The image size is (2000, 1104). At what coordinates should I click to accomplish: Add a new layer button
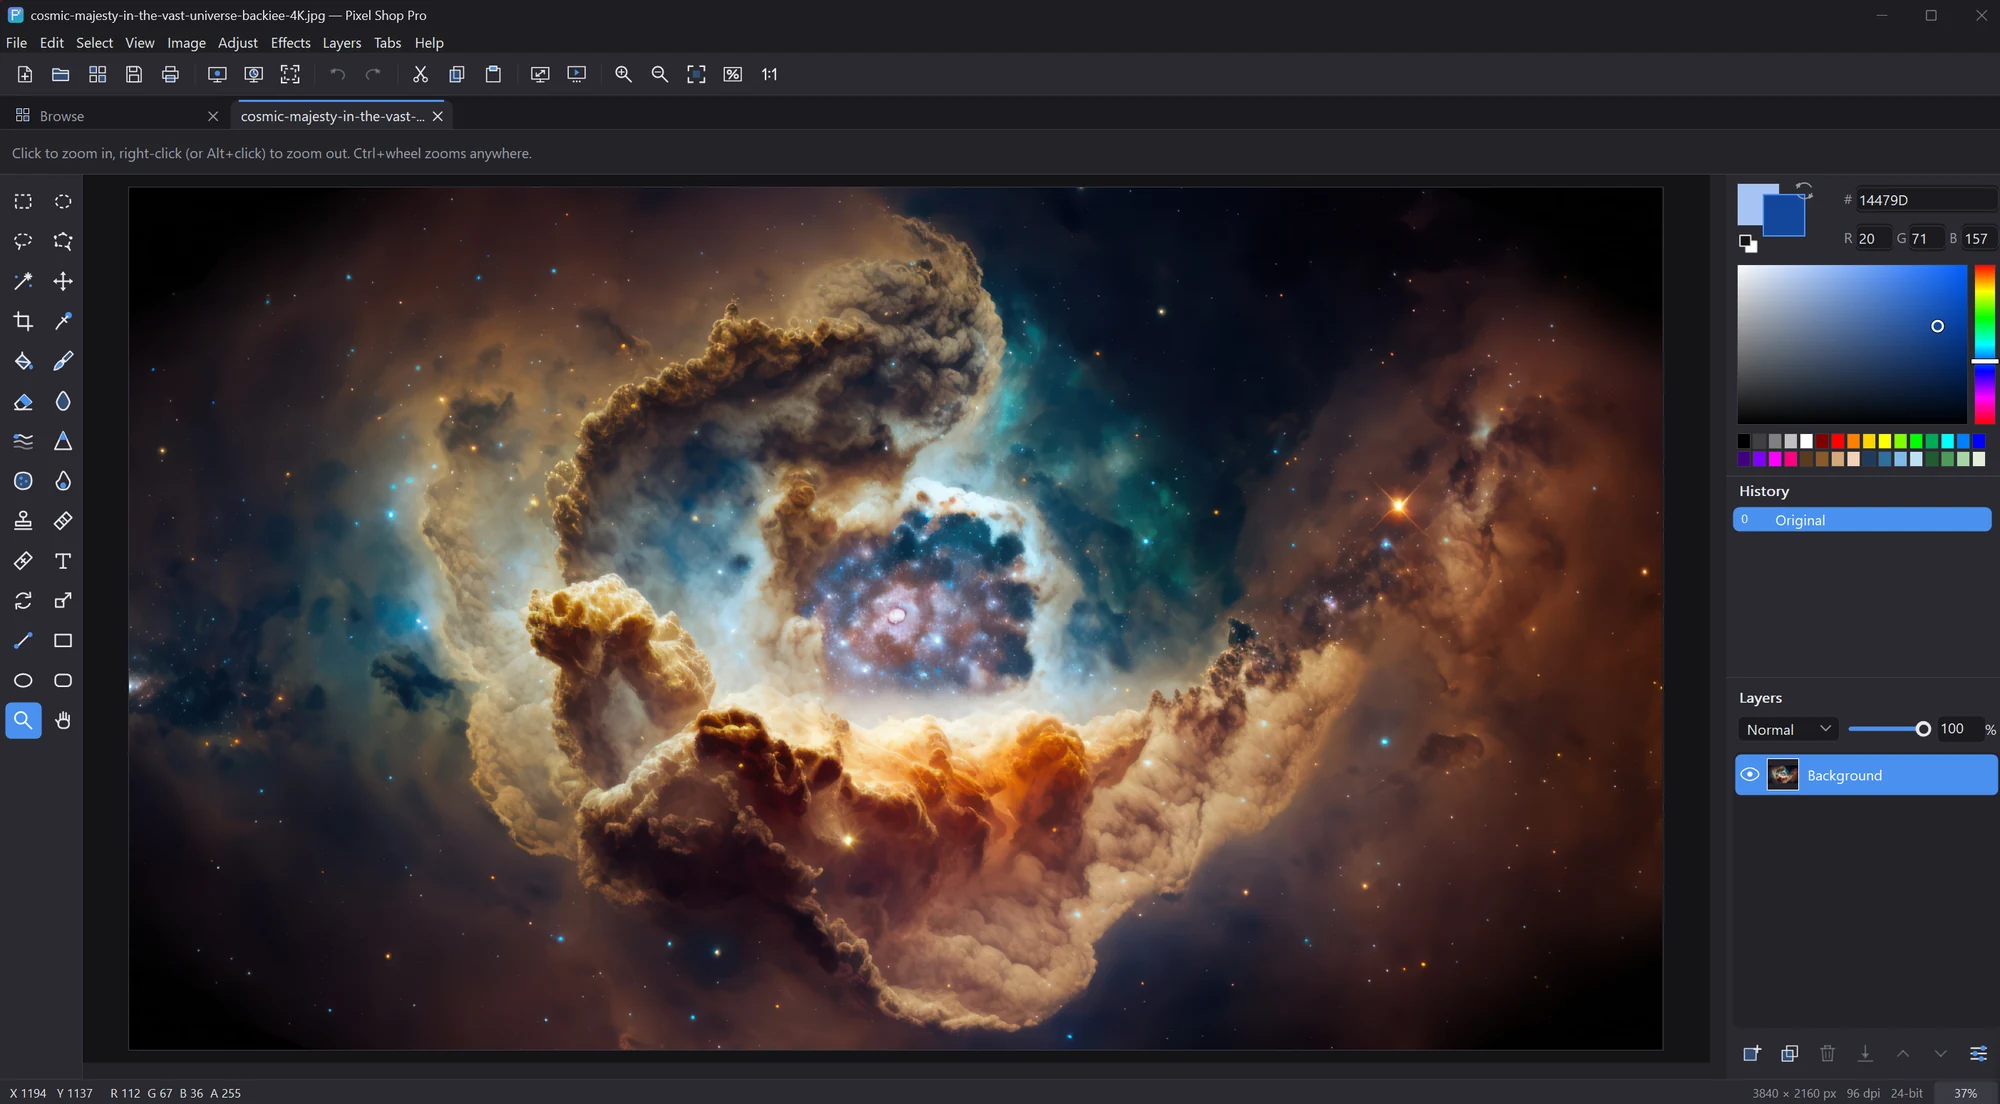click(1751, 1054)
